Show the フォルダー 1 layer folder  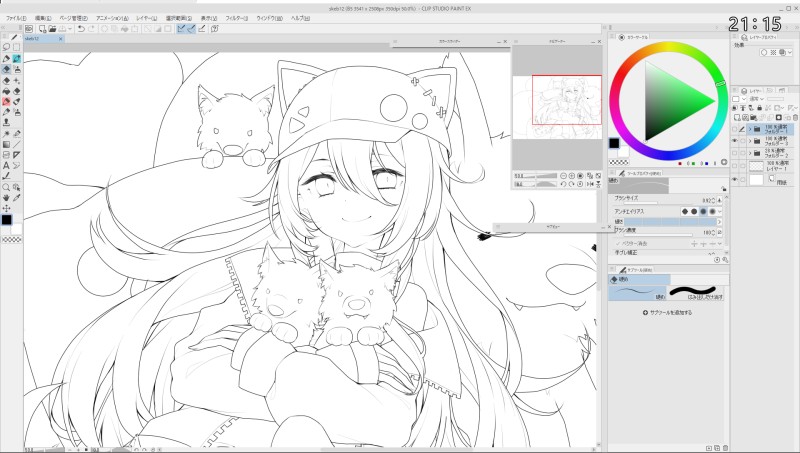tap(735, 130)
